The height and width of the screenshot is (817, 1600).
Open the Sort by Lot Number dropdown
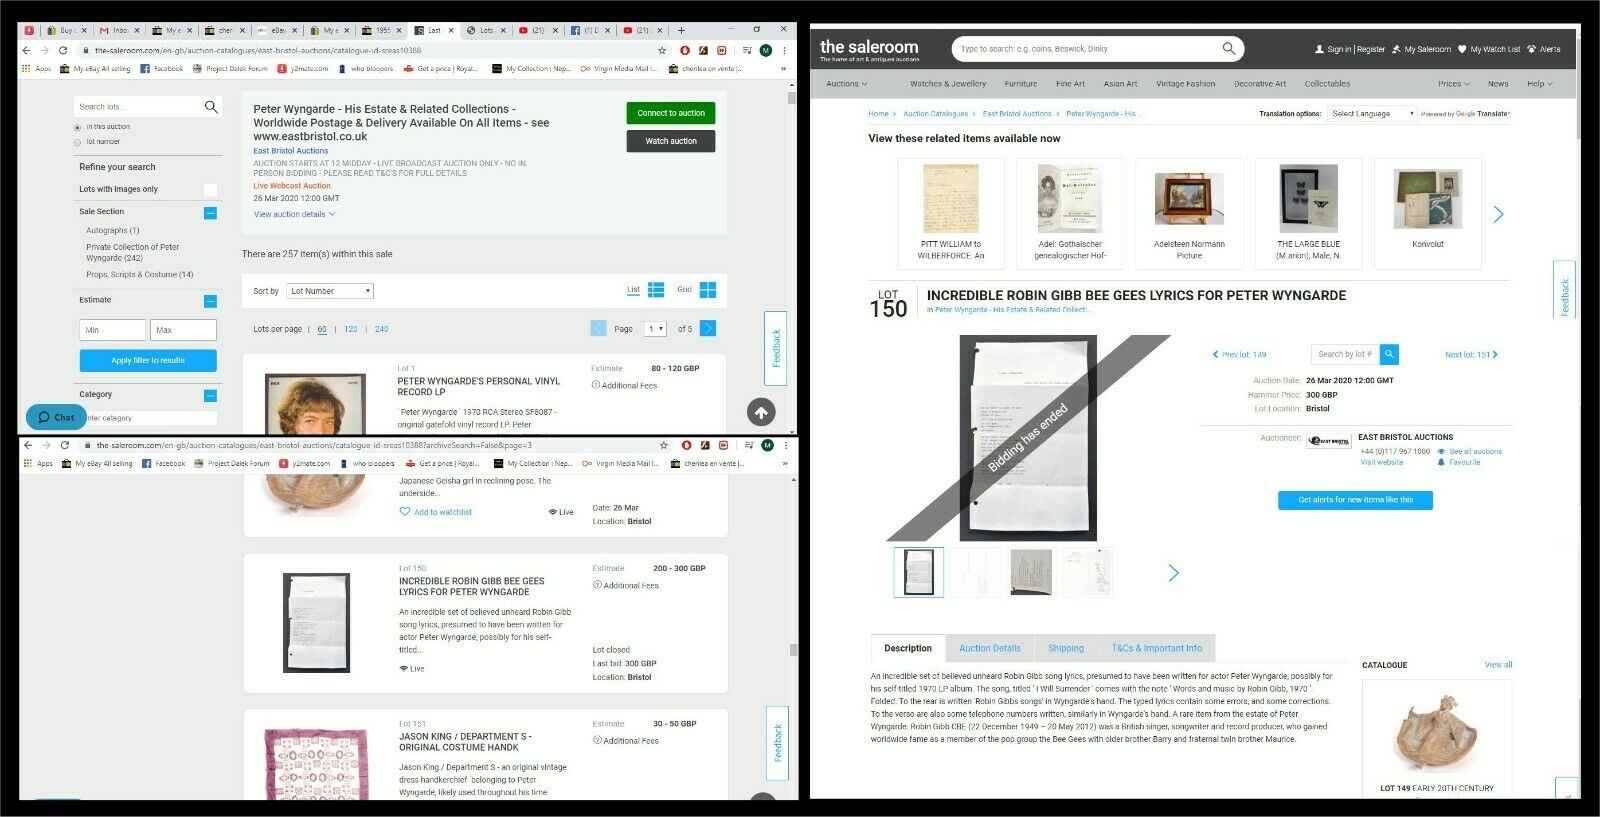pyautogui.click(x=330, y=291)
